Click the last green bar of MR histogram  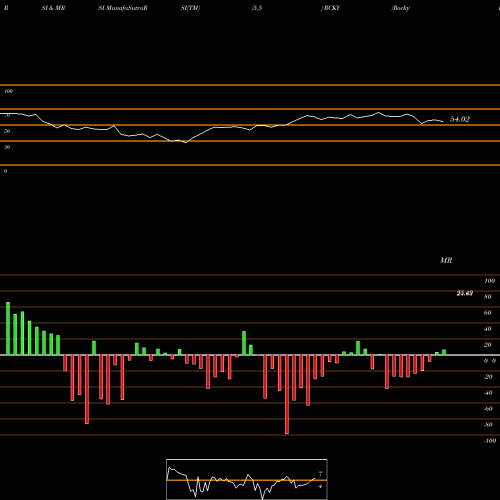click(444, 352)
